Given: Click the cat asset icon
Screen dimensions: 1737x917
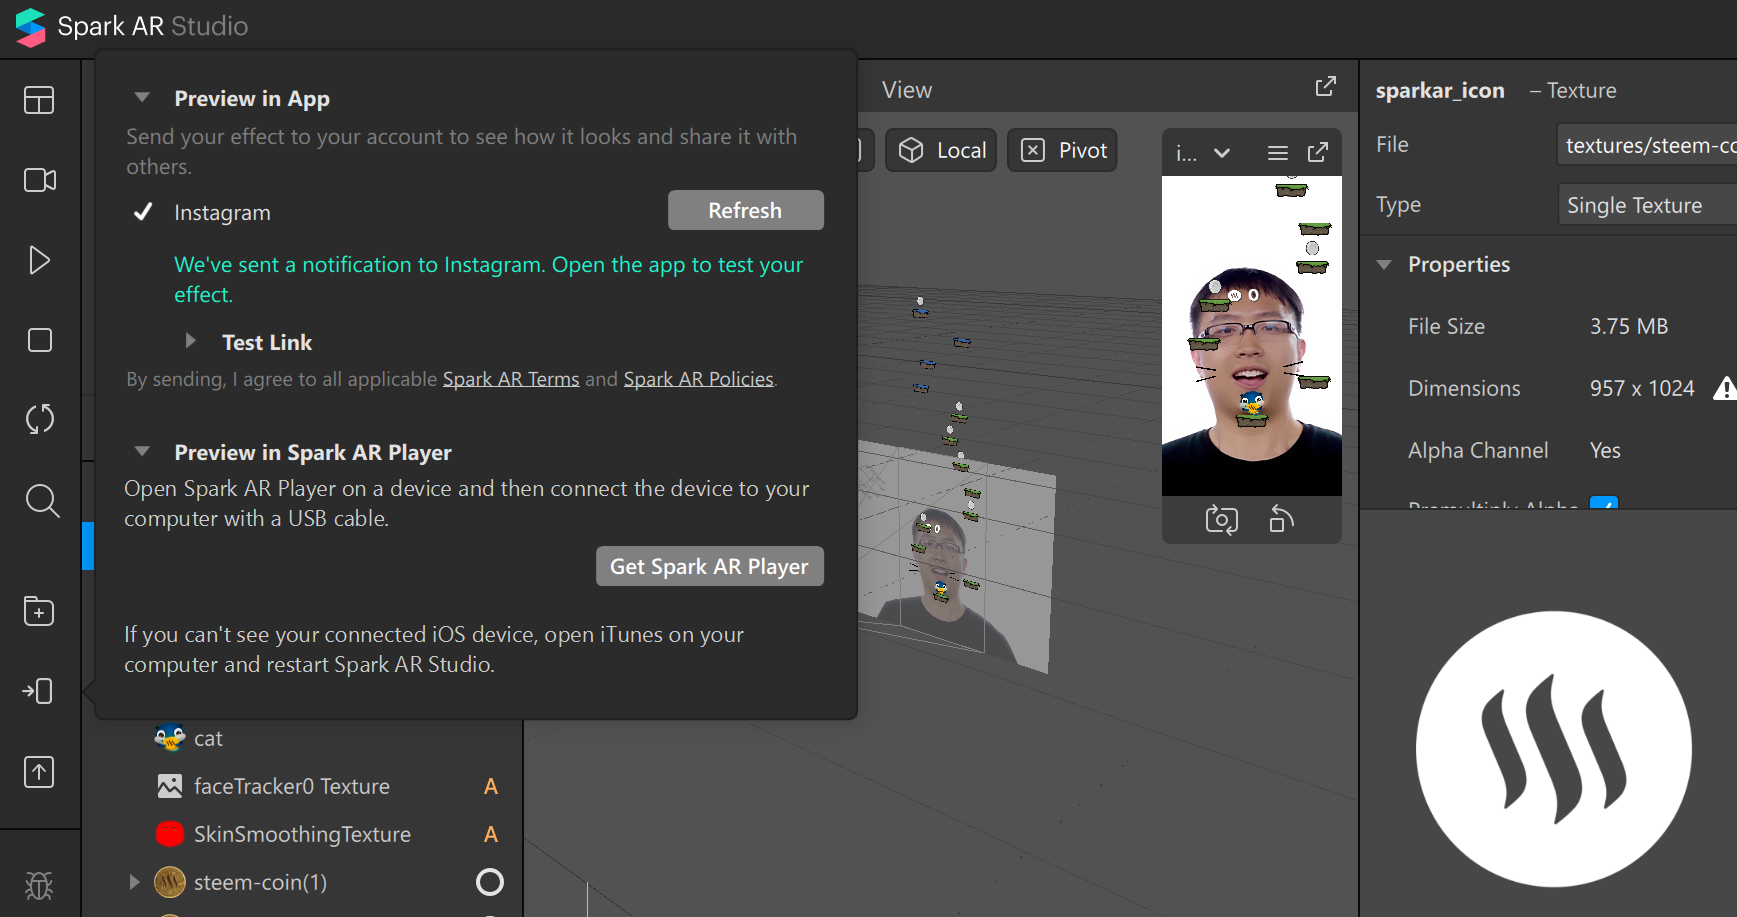Looking at the screenshot, I should click(170, 738).
